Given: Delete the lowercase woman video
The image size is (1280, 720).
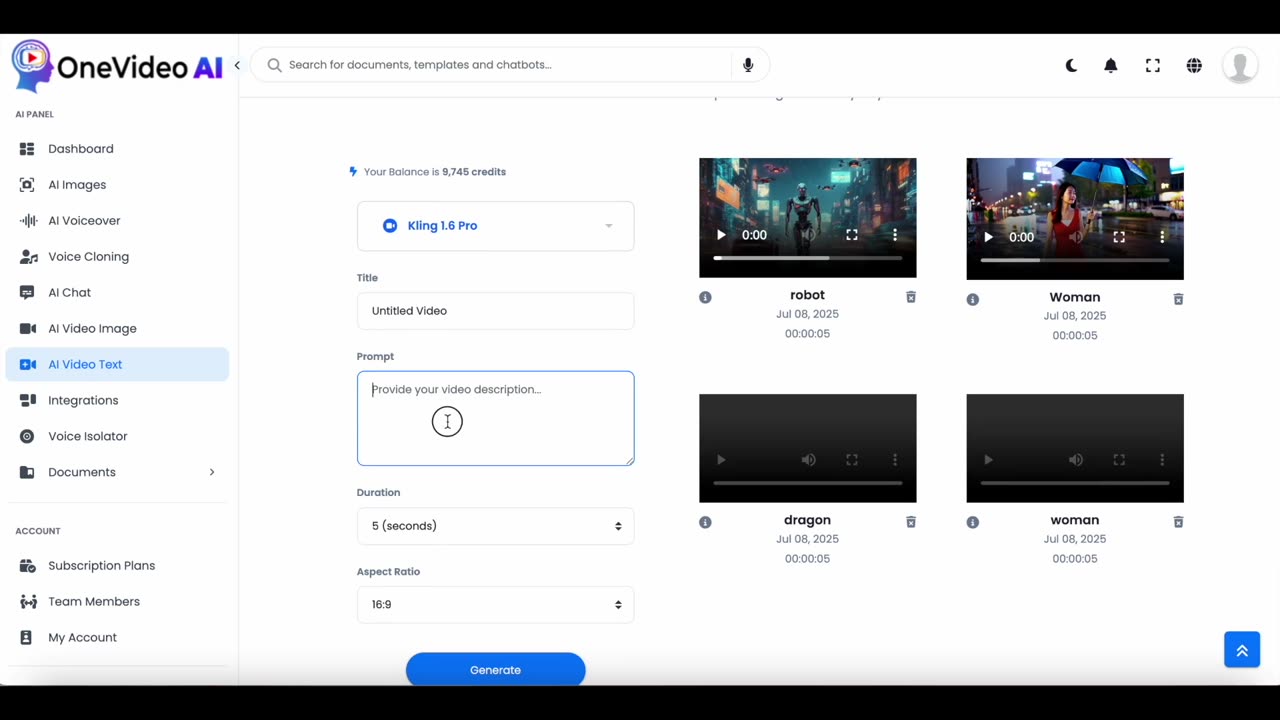Looking at the screenshot, I should pos(1178,522).
